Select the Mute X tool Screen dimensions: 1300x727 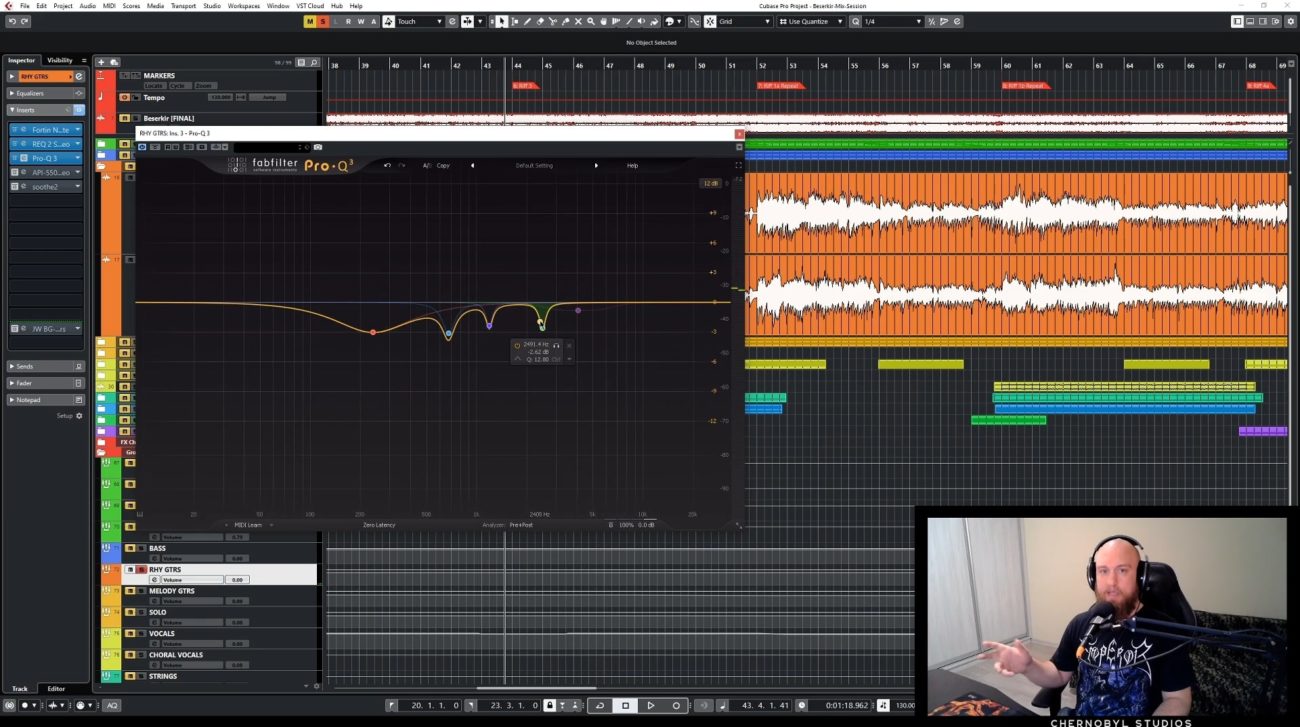[579, 21]
